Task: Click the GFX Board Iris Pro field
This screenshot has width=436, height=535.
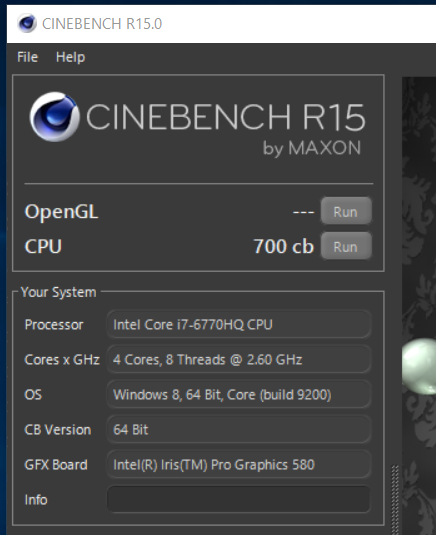Action: tap(239, 464)
